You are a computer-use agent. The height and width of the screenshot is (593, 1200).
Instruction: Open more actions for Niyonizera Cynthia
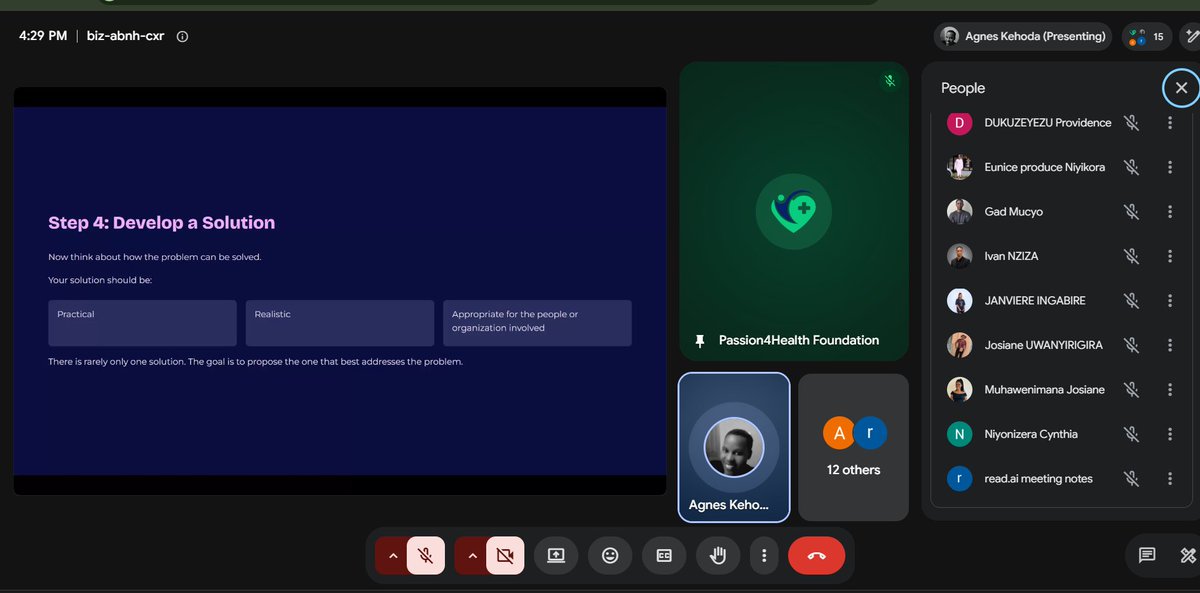(1170, 434)
